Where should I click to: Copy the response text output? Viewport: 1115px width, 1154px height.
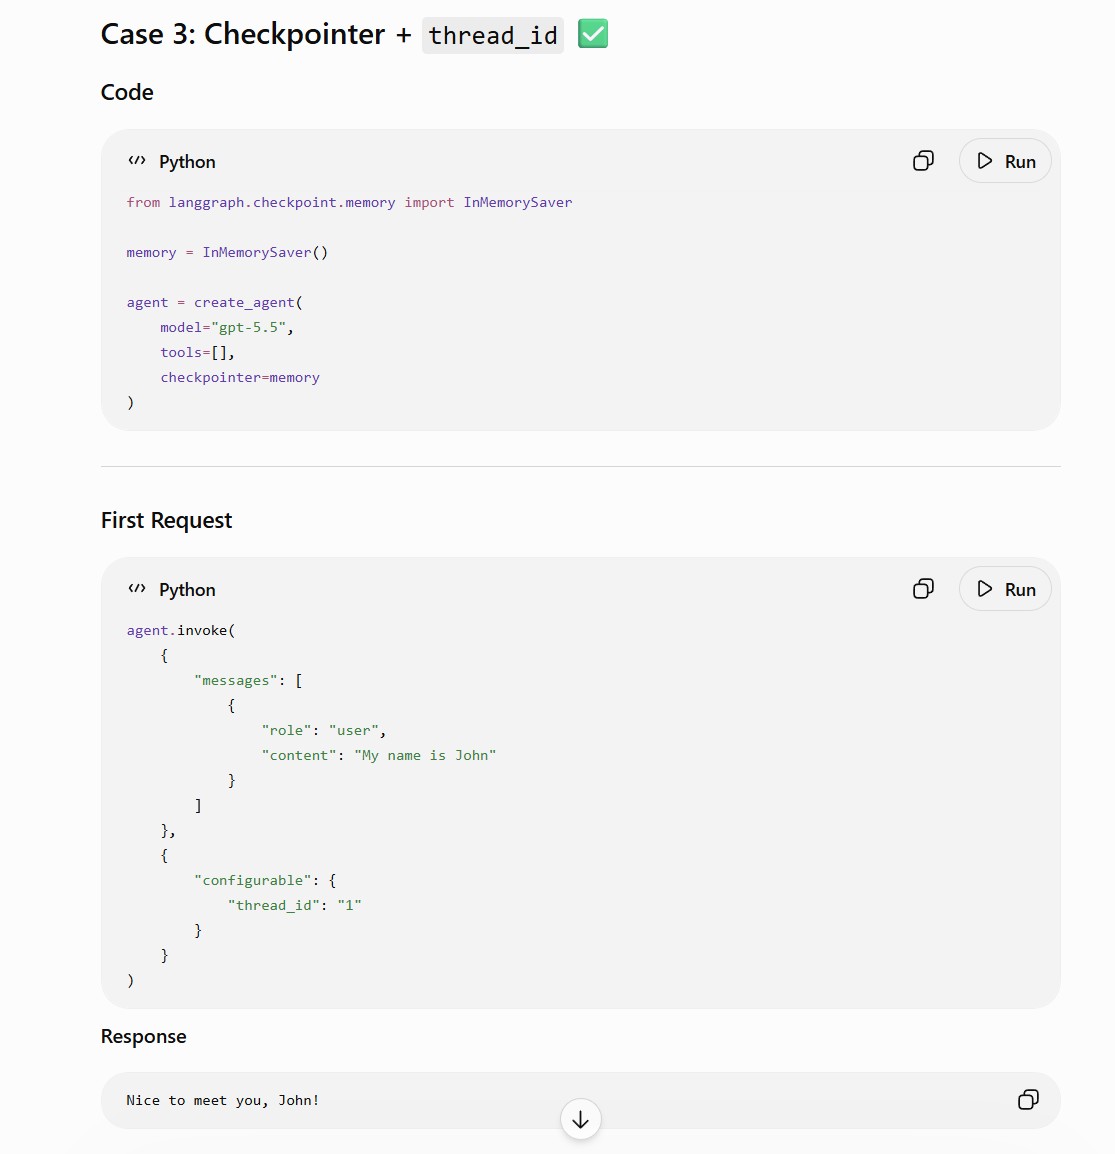pos(1028,1100)
